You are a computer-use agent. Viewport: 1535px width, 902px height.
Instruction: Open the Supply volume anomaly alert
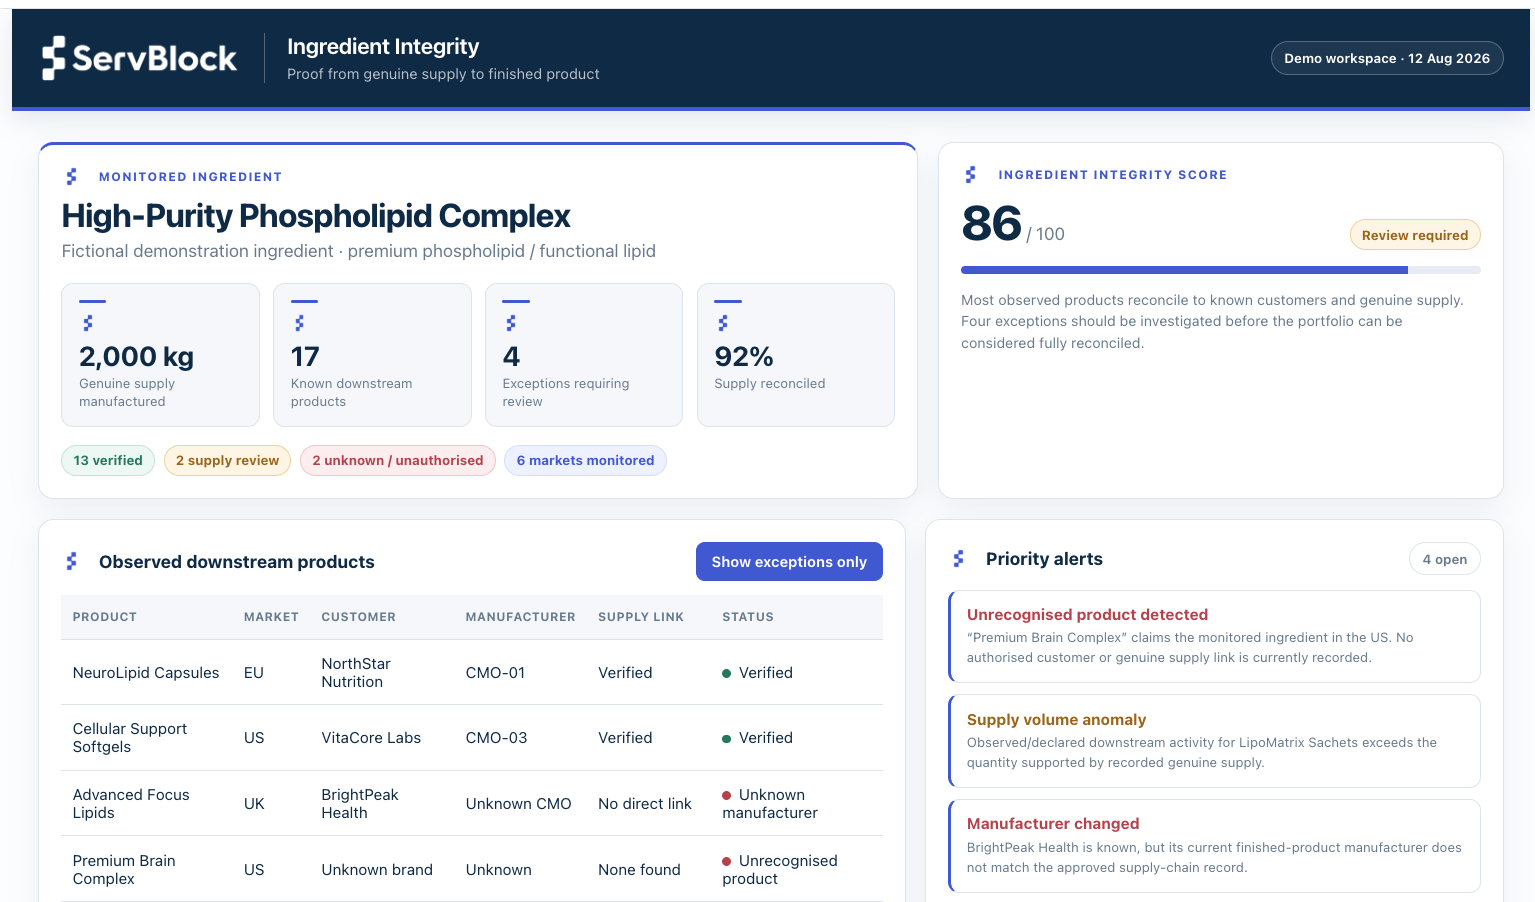pos(1214,741)
